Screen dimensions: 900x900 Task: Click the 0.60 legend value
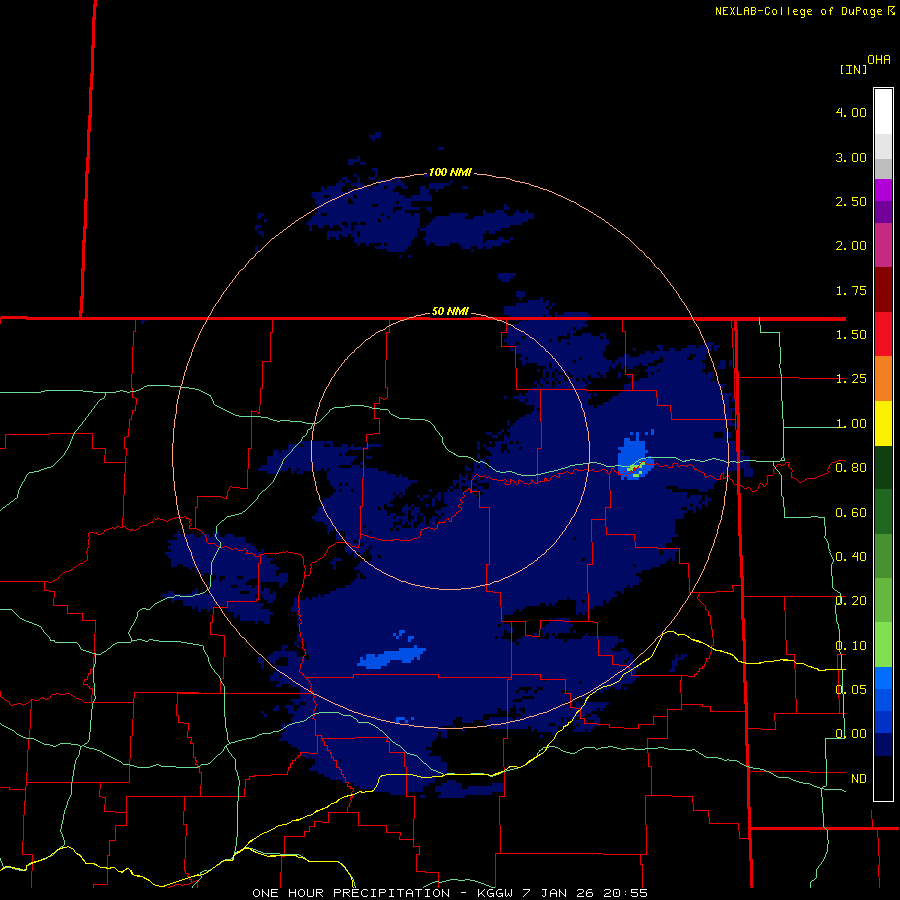[851, 513]
